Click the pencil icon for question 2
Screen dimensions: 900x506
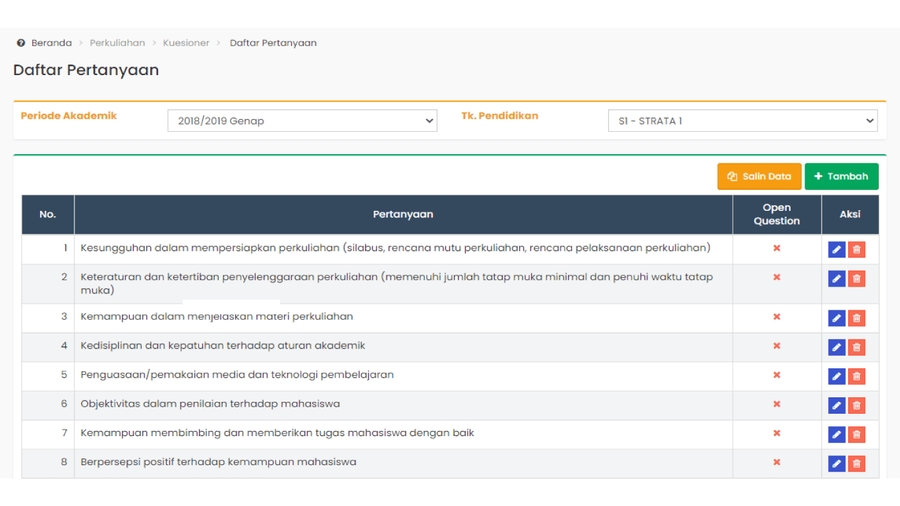(x=836, y=278)
